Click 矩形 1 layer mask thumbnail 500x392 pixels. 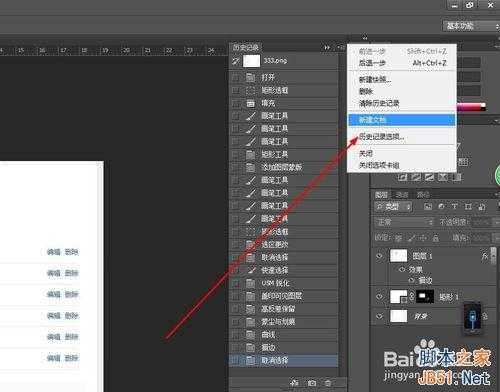coord(425,296)
